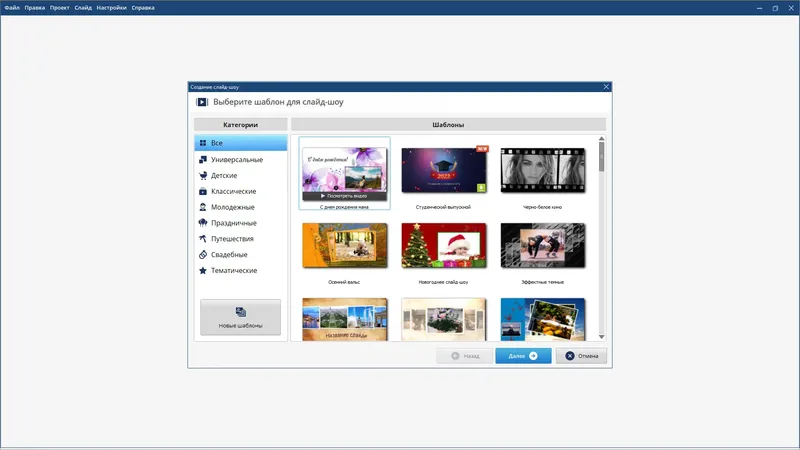This screenshot has height=450, width=800.
Task: Choose the Классические category label
Action: 234,191
